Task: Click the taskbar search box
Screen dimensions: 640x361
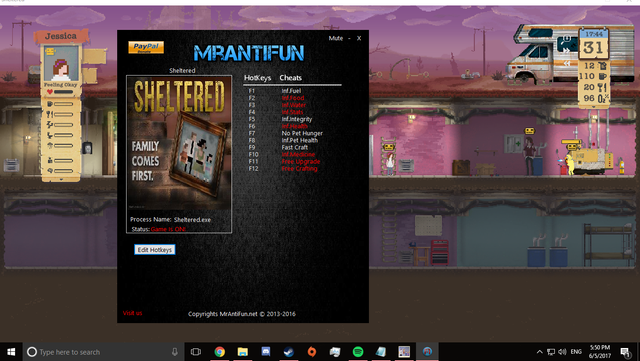Action: tap(104, 352)
